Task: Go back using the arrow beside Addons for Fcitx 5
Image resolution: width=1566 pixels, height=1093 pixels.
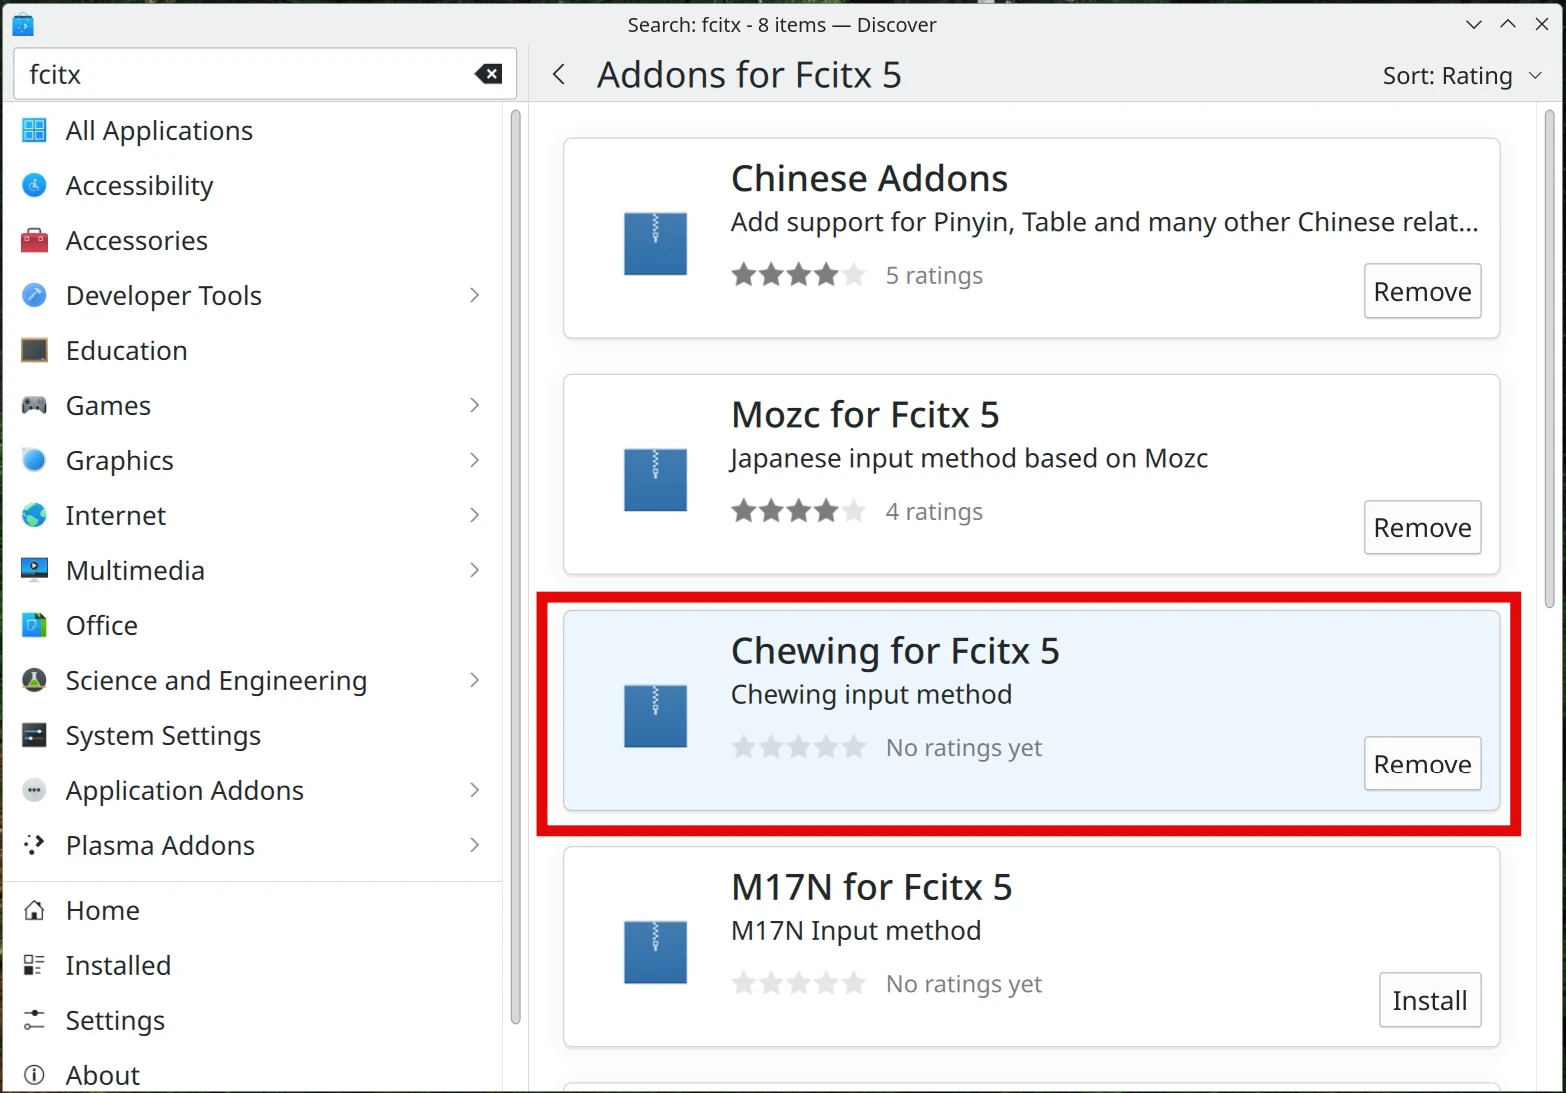Action: coord(559,74)
